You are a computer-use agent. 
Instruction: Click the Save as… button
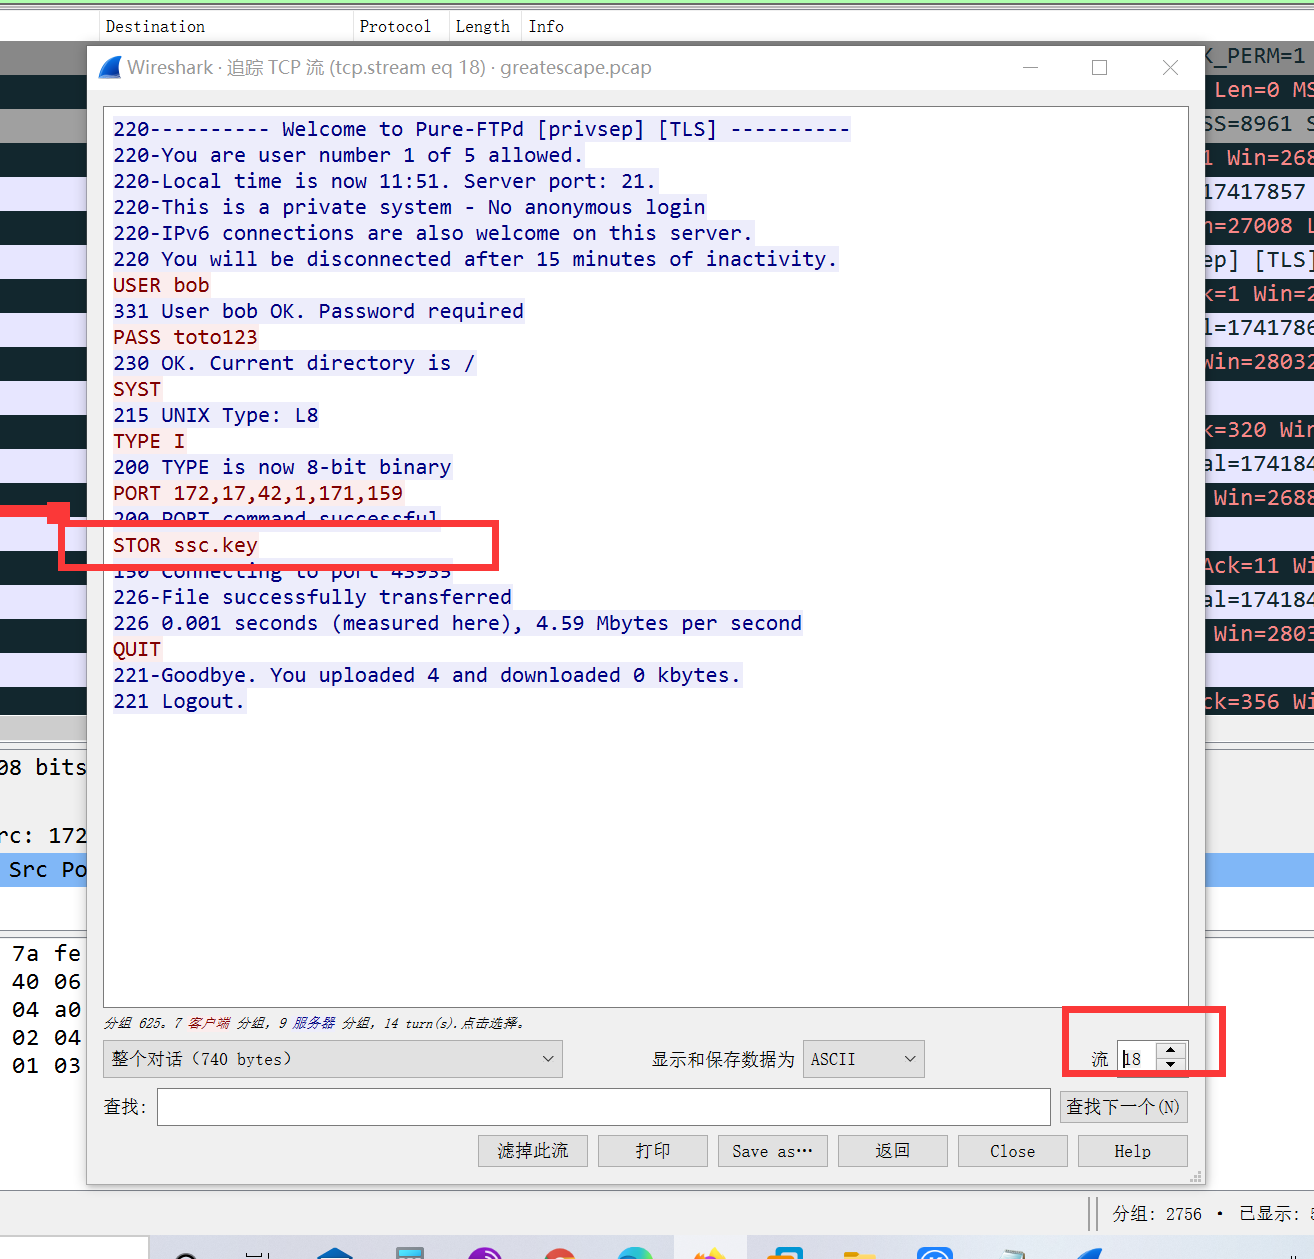coord(773,1151)
